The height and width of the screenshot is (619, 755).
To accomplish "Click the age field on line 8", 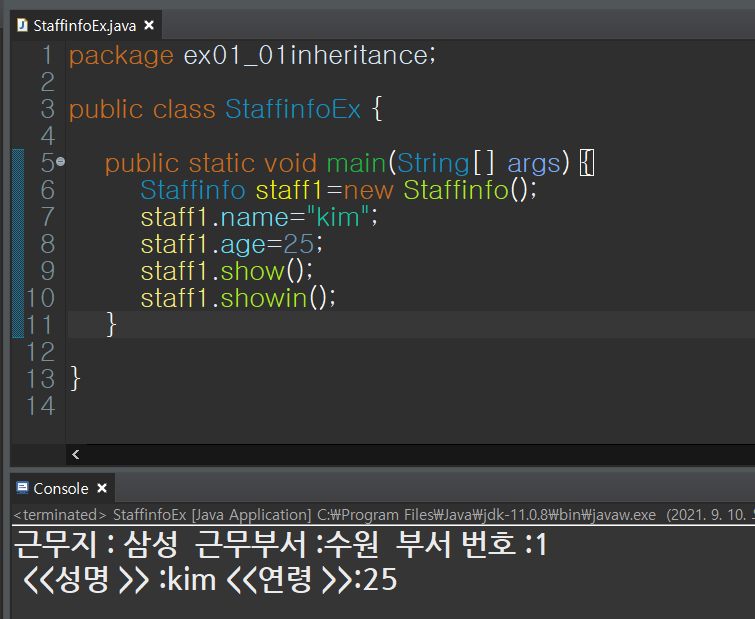I will 243,245.
